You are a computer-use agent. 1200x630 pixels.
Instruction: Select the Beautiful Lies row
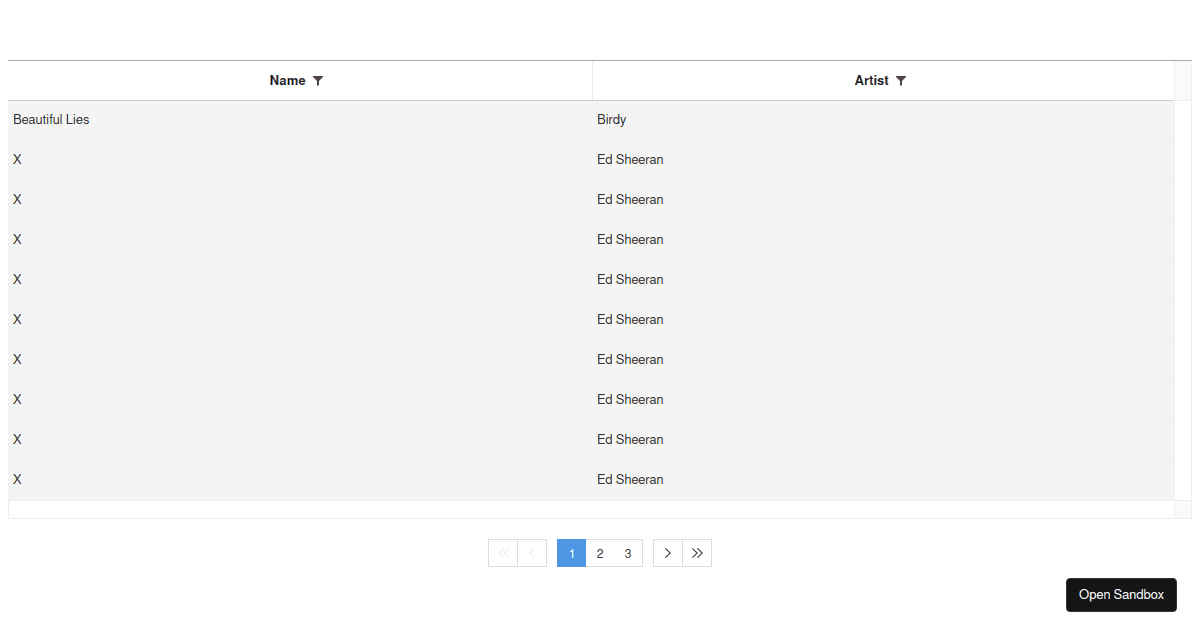tap(300, 119)
